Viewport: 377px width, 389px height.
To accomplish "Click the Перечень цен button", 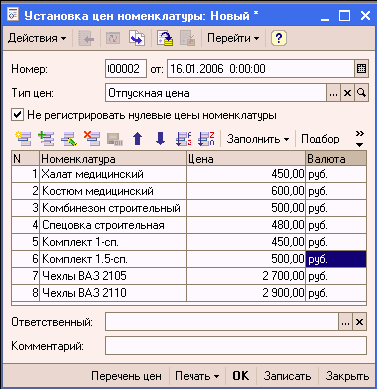I will 126,376.
